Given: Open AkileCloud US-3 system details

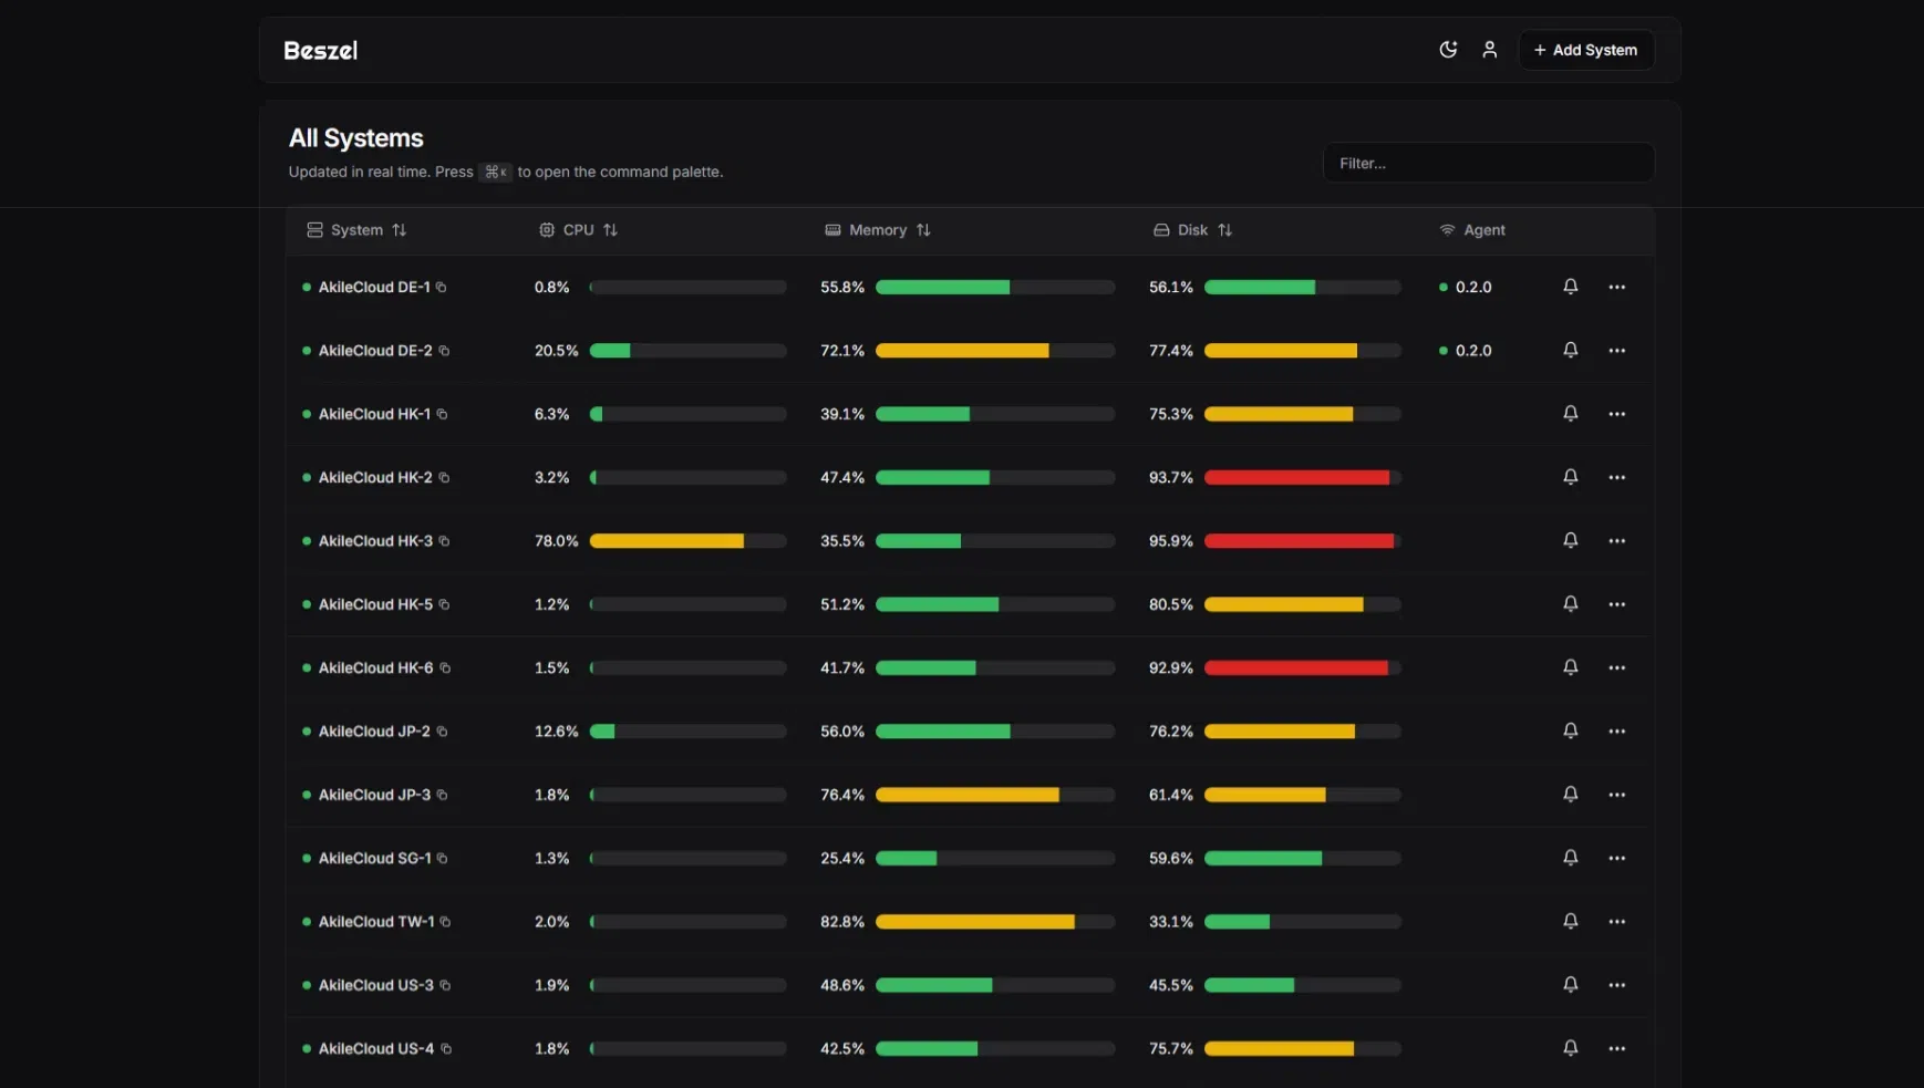Looking at the screenshot, I should coord(376,986).
